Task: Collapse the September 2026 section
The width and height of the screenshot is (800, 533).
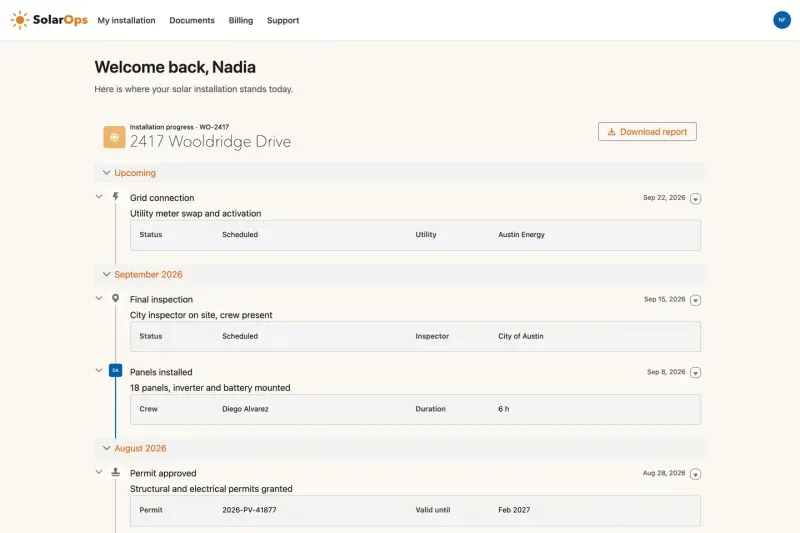Action: 106,274
